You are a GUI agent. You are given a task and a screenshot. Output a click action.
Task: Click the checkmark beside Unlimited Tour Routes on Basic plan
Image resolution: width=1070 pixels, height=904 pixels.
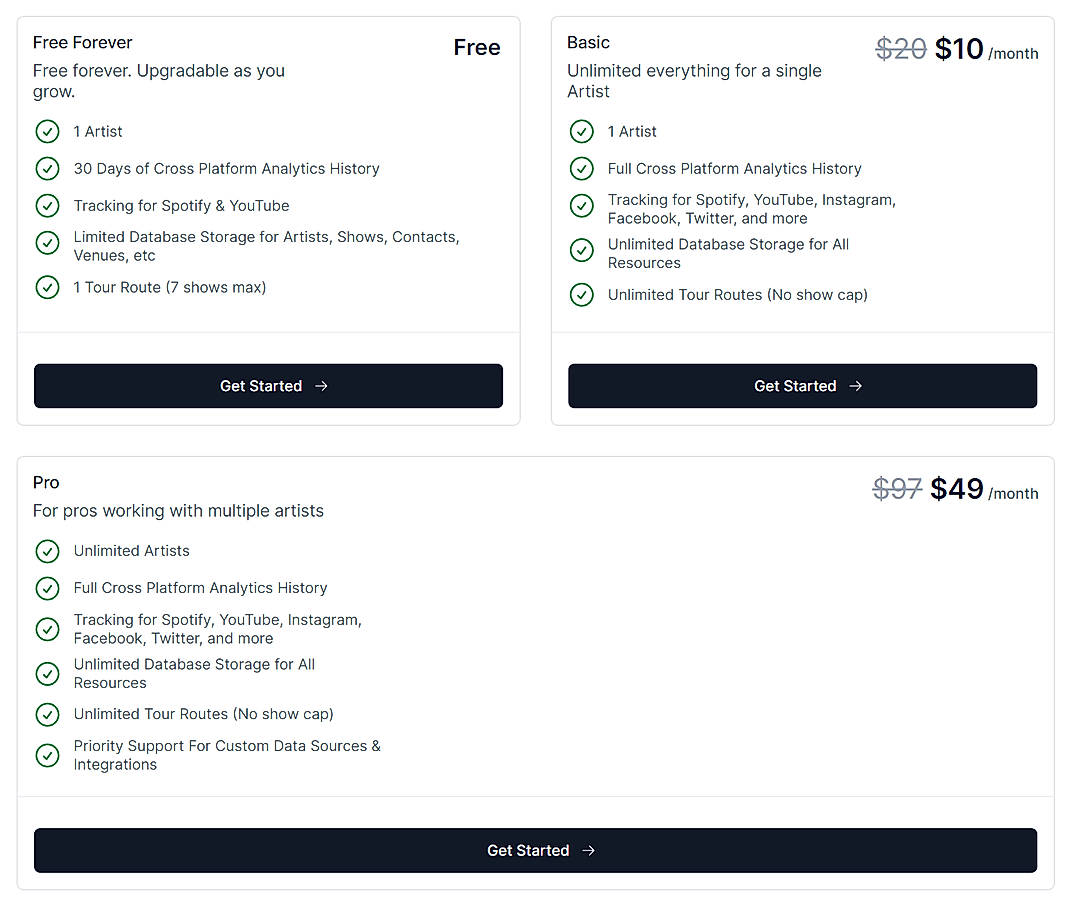(x=582, y=295)
